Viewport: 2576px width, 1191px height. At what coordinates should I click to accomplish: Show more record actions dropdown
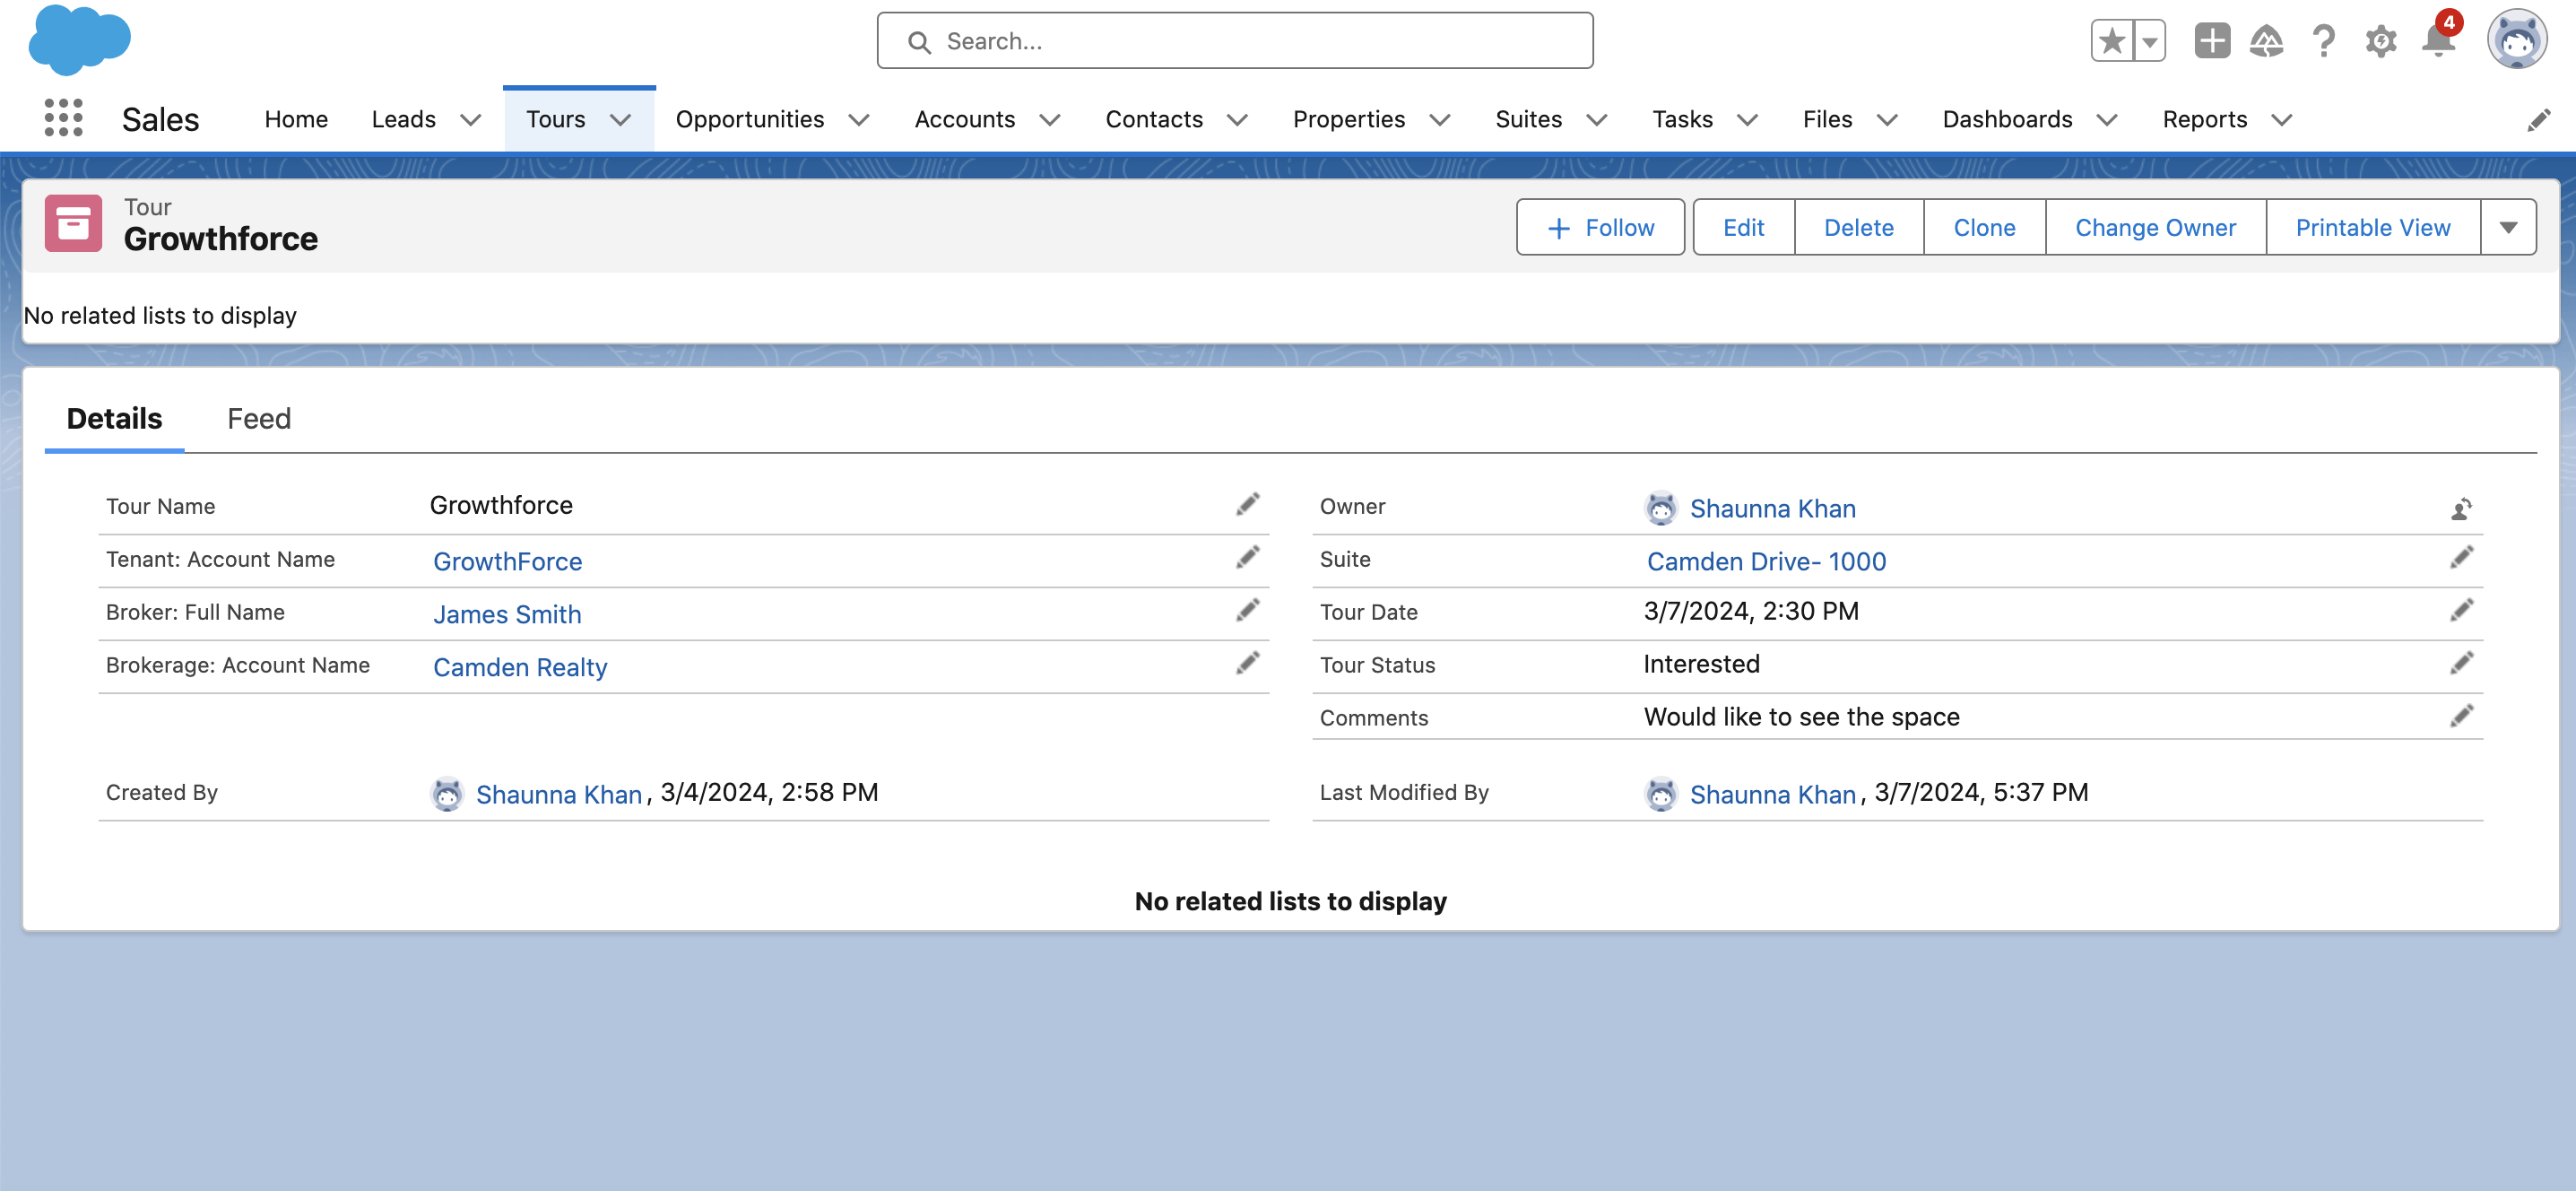(2508, 227)
